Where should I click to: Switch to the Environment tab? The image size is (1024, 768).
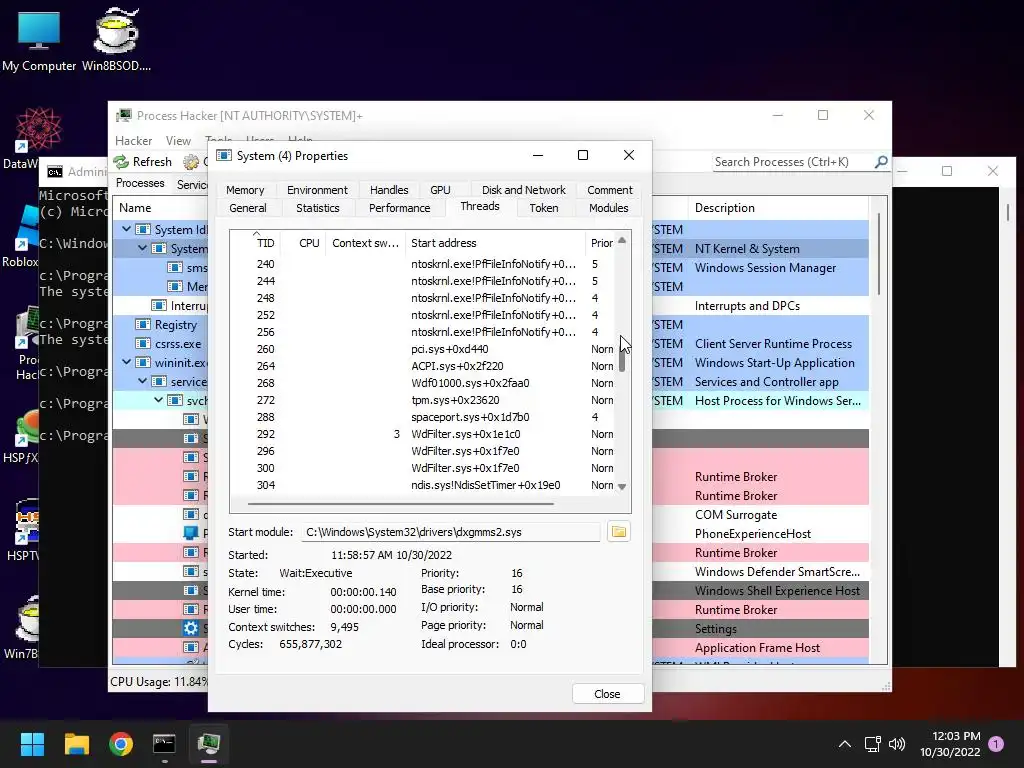click(x=317, y=190)
